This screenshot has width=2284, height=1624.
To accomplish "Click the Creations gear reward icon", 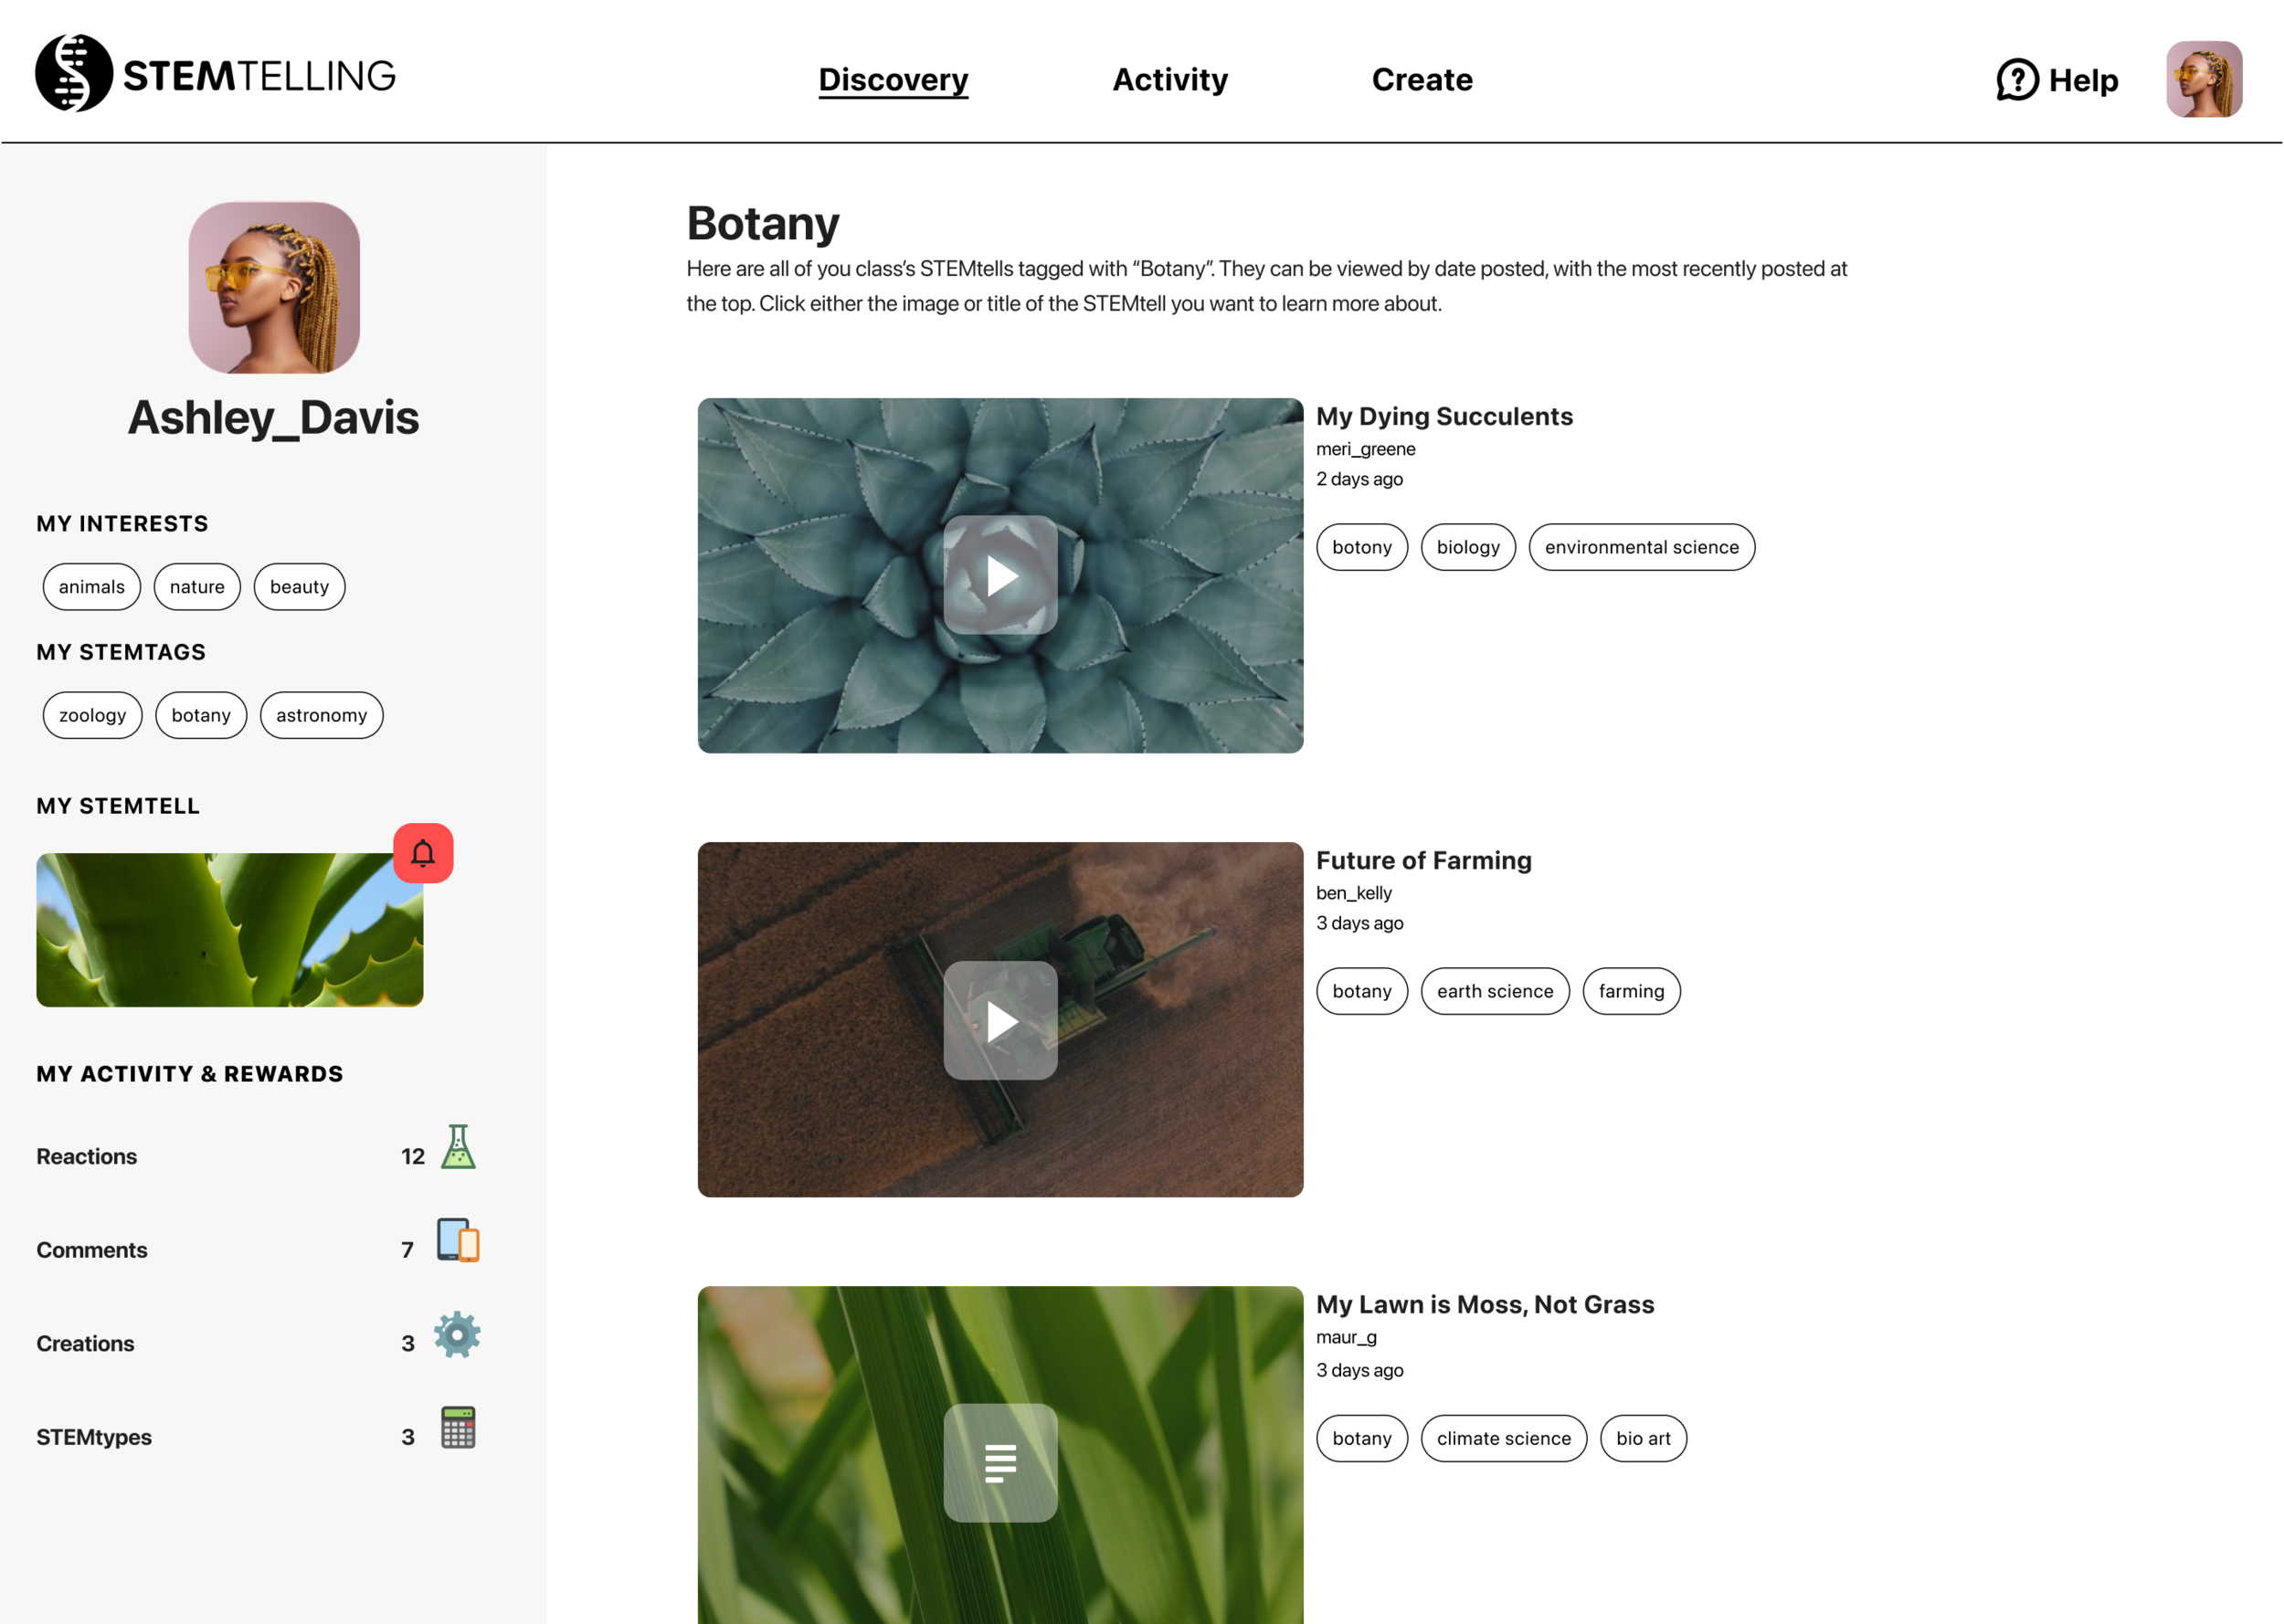I will coord(457,1334).
